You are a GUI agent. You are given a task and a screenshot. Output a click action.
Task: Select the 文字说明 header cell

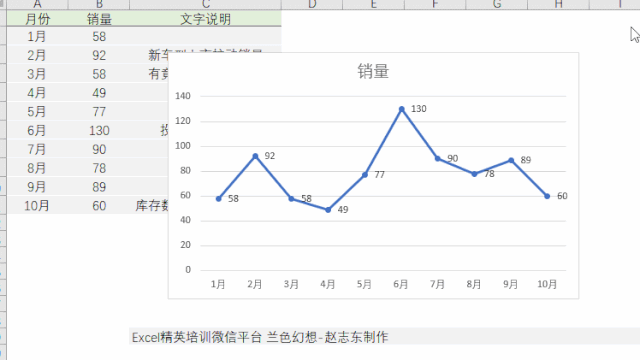[x=205, y=19]
